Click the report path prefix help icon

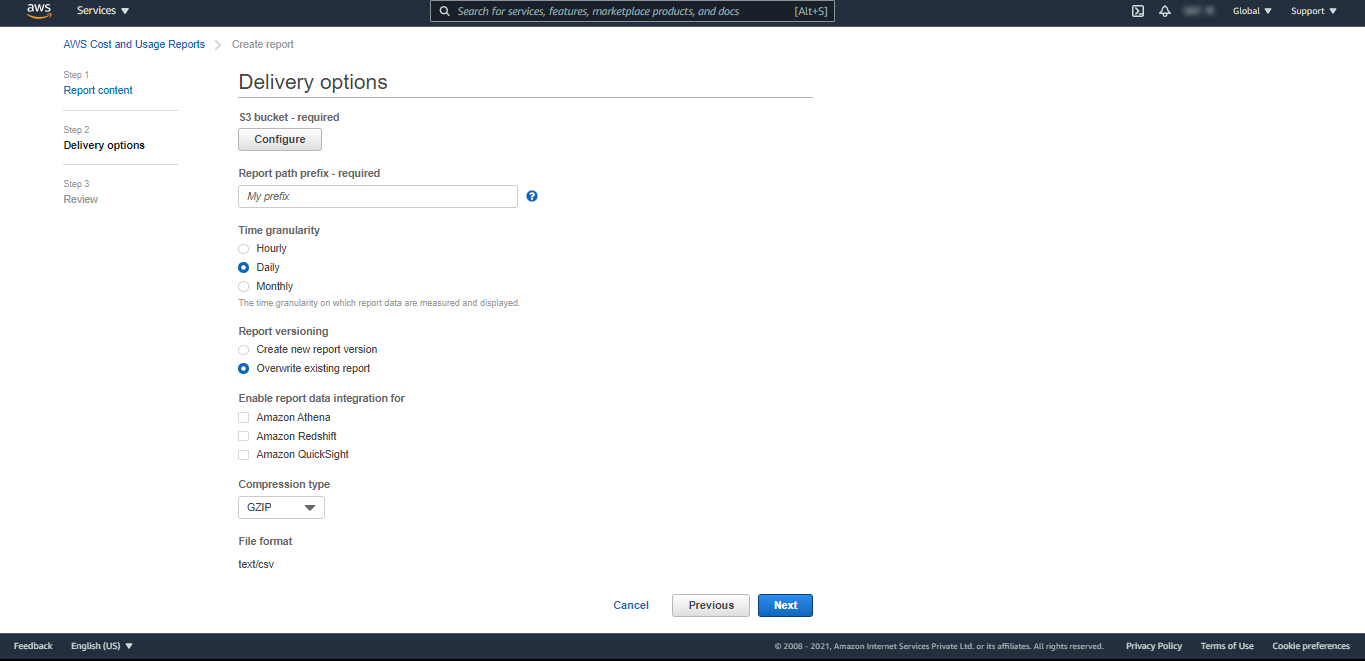tap(532, 196)
